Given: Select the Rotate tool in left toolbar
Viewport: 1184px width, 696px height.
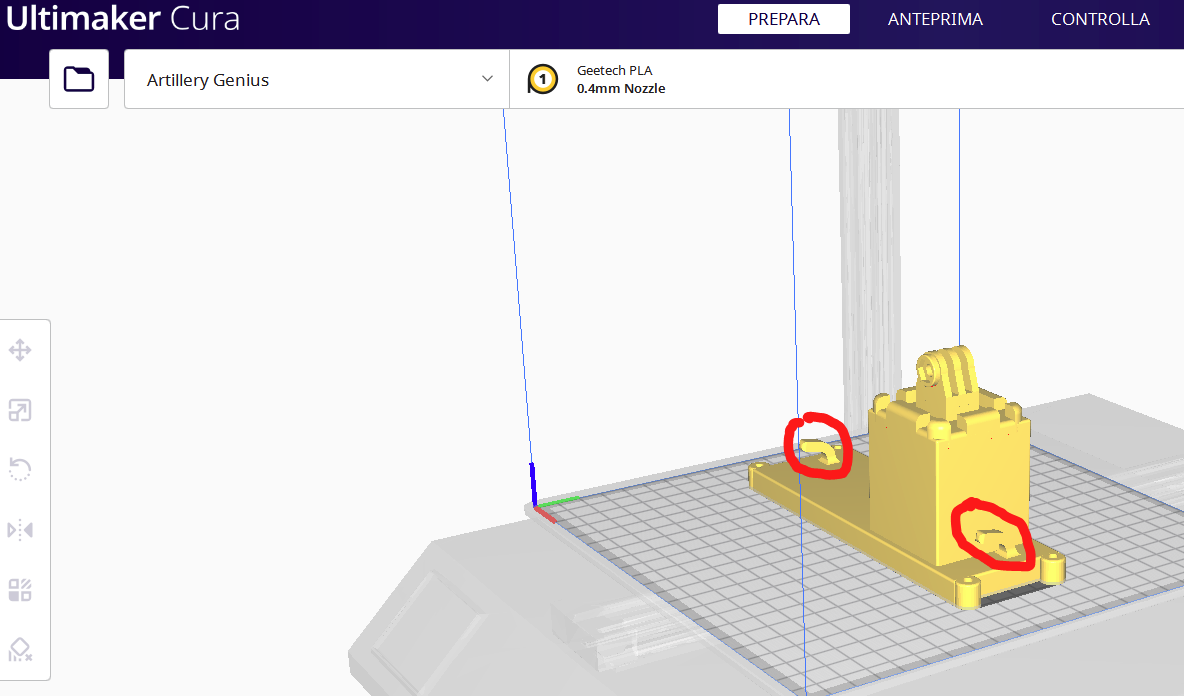Looking at the screenshot, I should click(20, 470).
